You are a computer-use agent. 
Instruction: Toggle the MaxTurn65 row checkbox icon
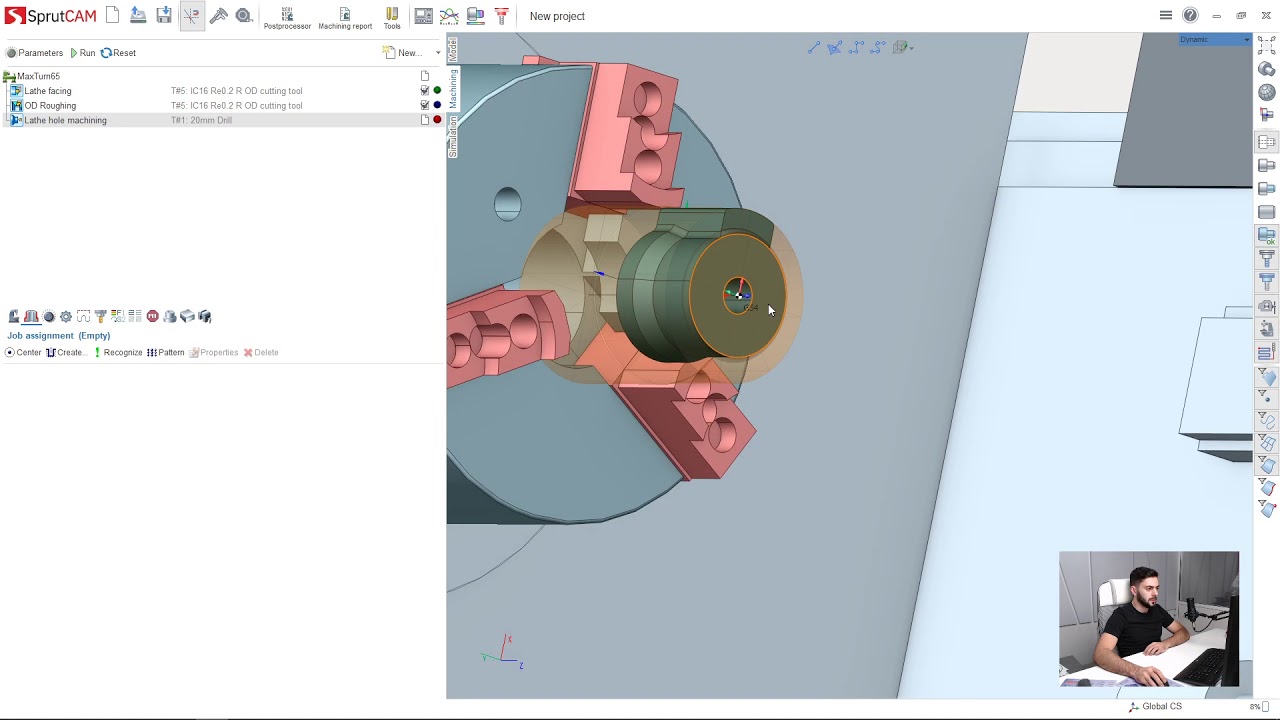425,76
